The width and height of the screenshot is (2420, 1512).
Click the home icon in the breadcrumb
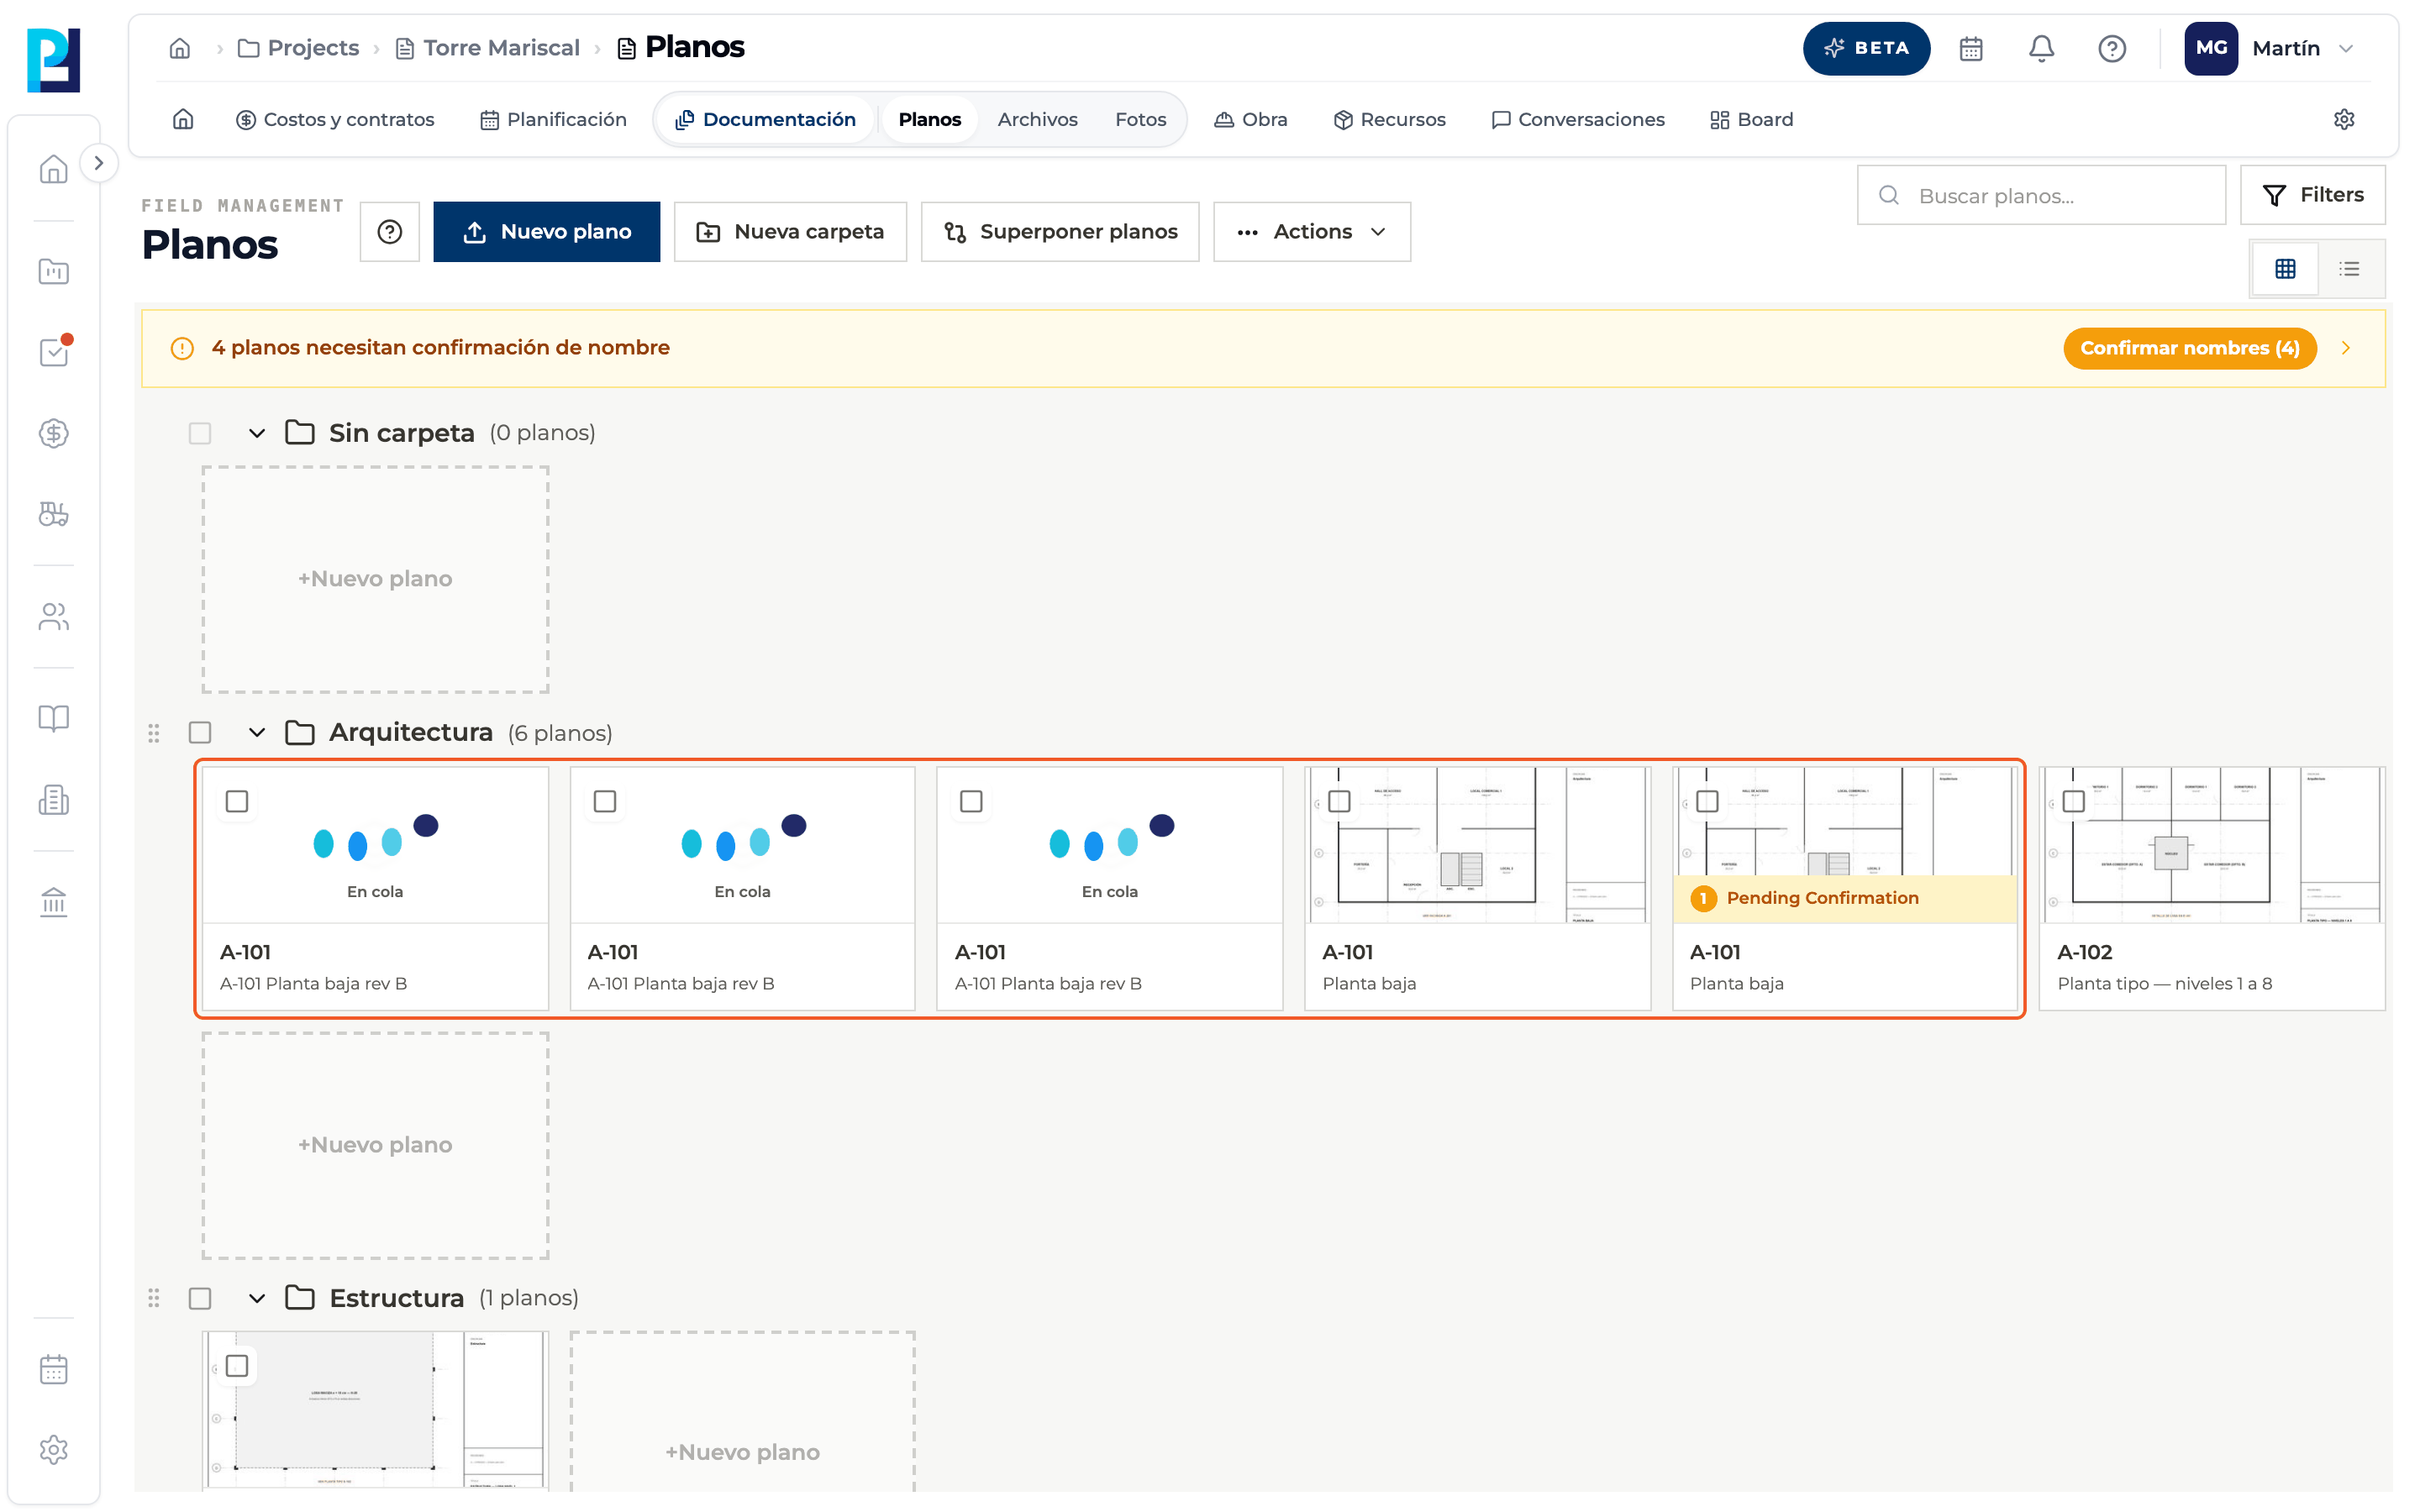[180, 48]
